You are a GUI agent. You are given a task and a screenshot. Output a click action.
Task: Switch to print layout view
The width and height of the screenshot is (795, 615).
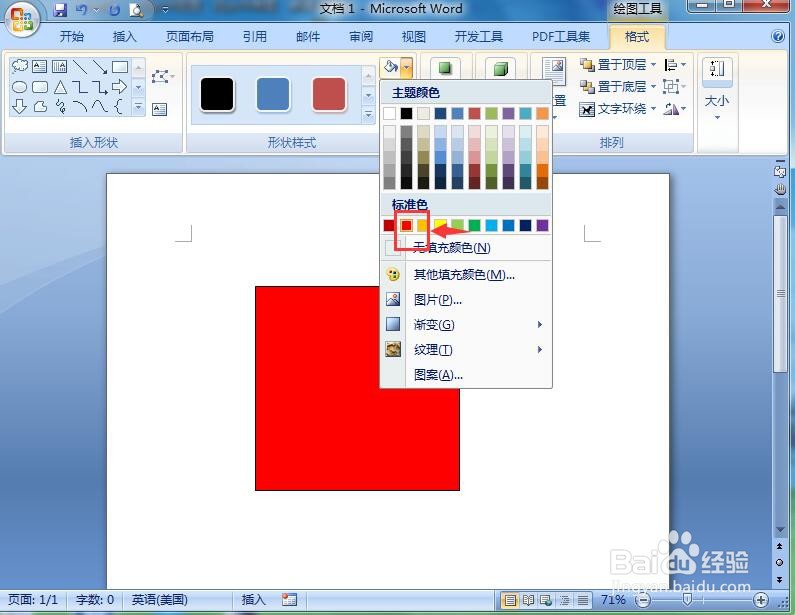510,600
